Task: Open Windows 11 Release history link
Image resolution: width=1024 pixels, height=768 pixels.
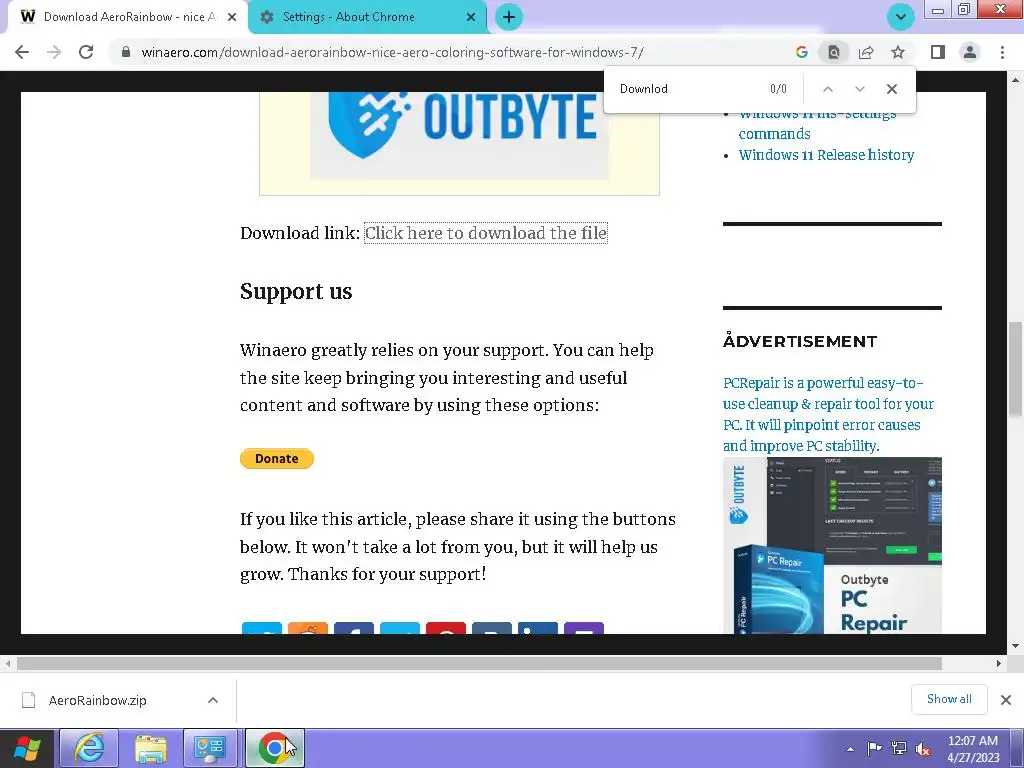Action: click(826, 155)
